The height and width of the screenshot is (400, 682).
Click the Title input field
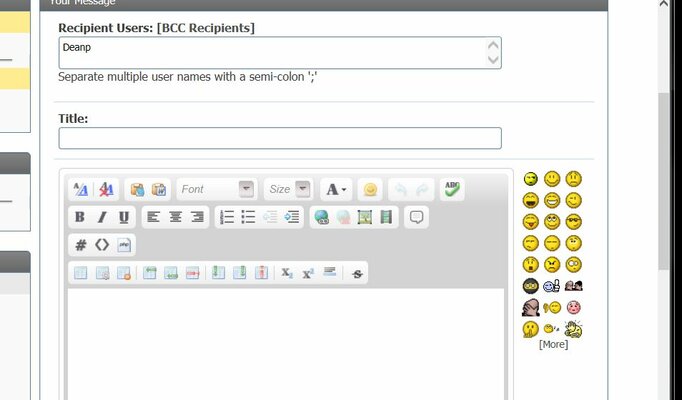click(x=280, y=139)
